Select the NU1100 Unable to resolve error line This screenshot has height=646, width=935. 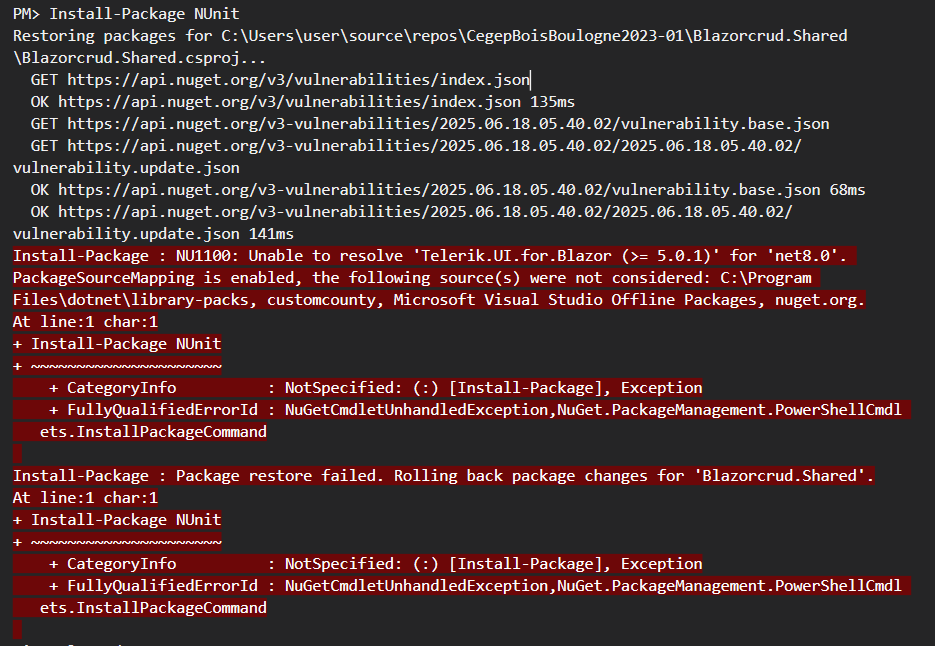click(x=430, y=256)
